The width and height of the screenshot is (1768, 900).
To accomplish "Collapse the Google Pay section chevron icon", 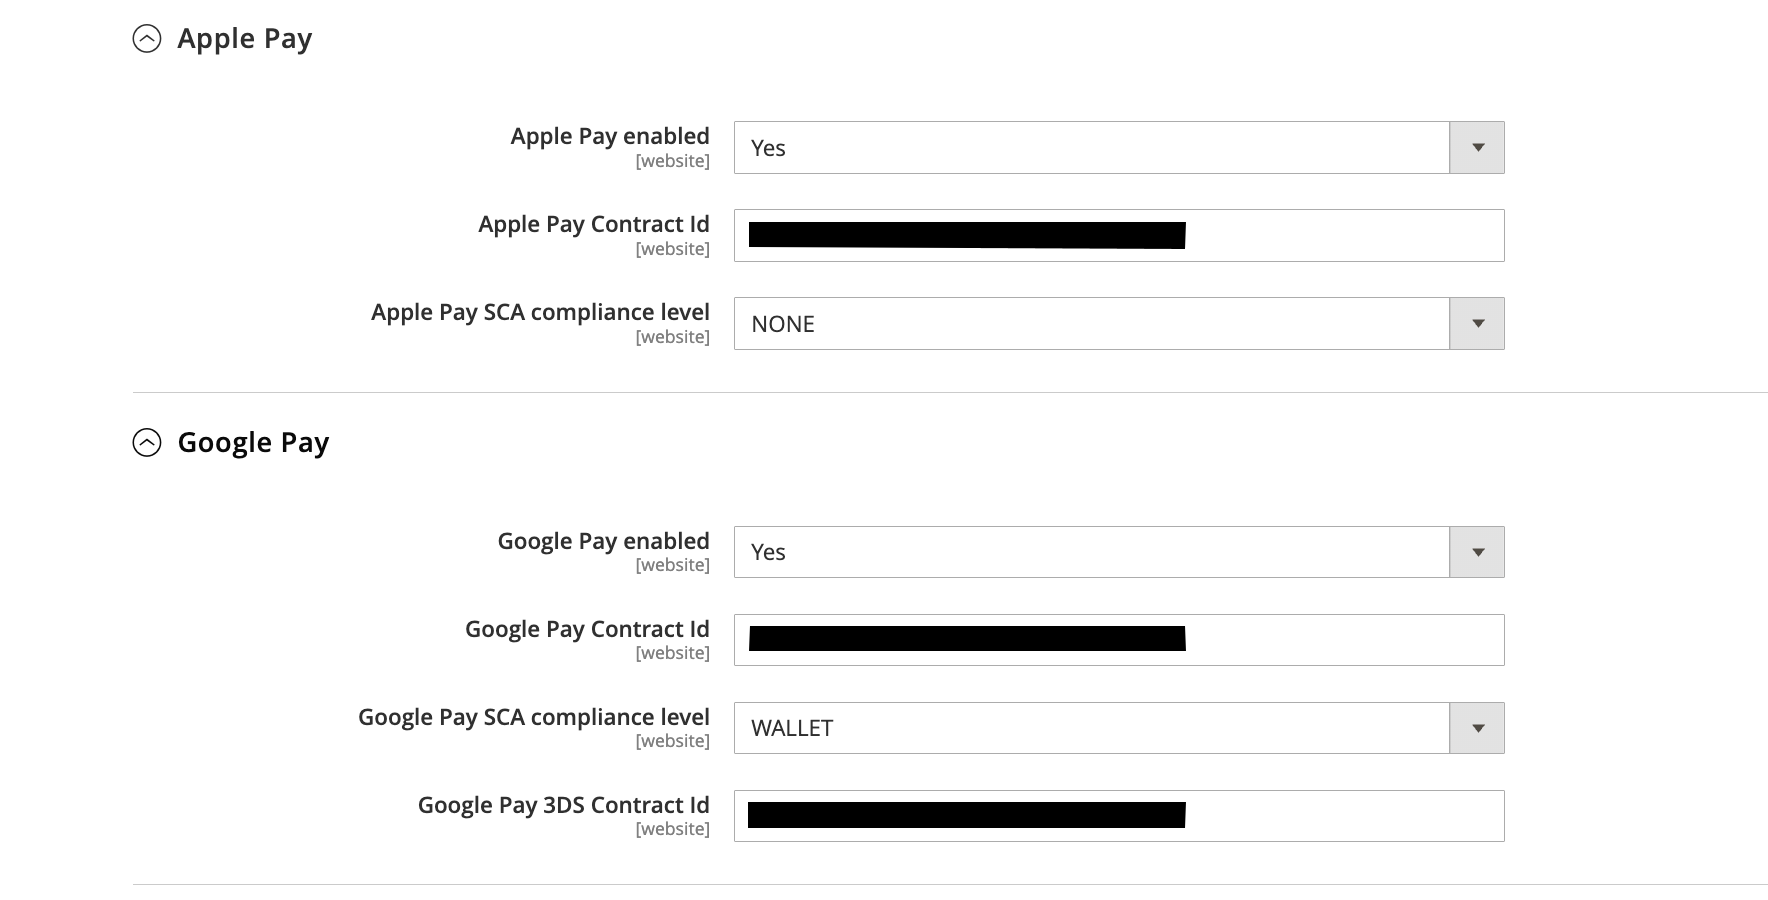I will 149,442.
